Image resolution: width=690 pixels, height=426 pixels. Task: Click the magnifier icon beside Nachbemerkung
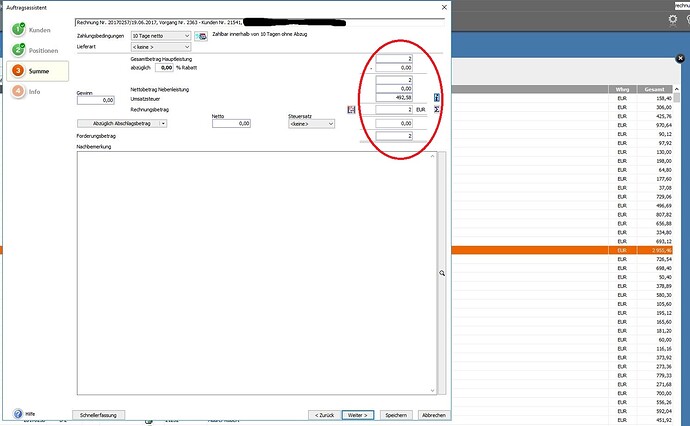442,273
